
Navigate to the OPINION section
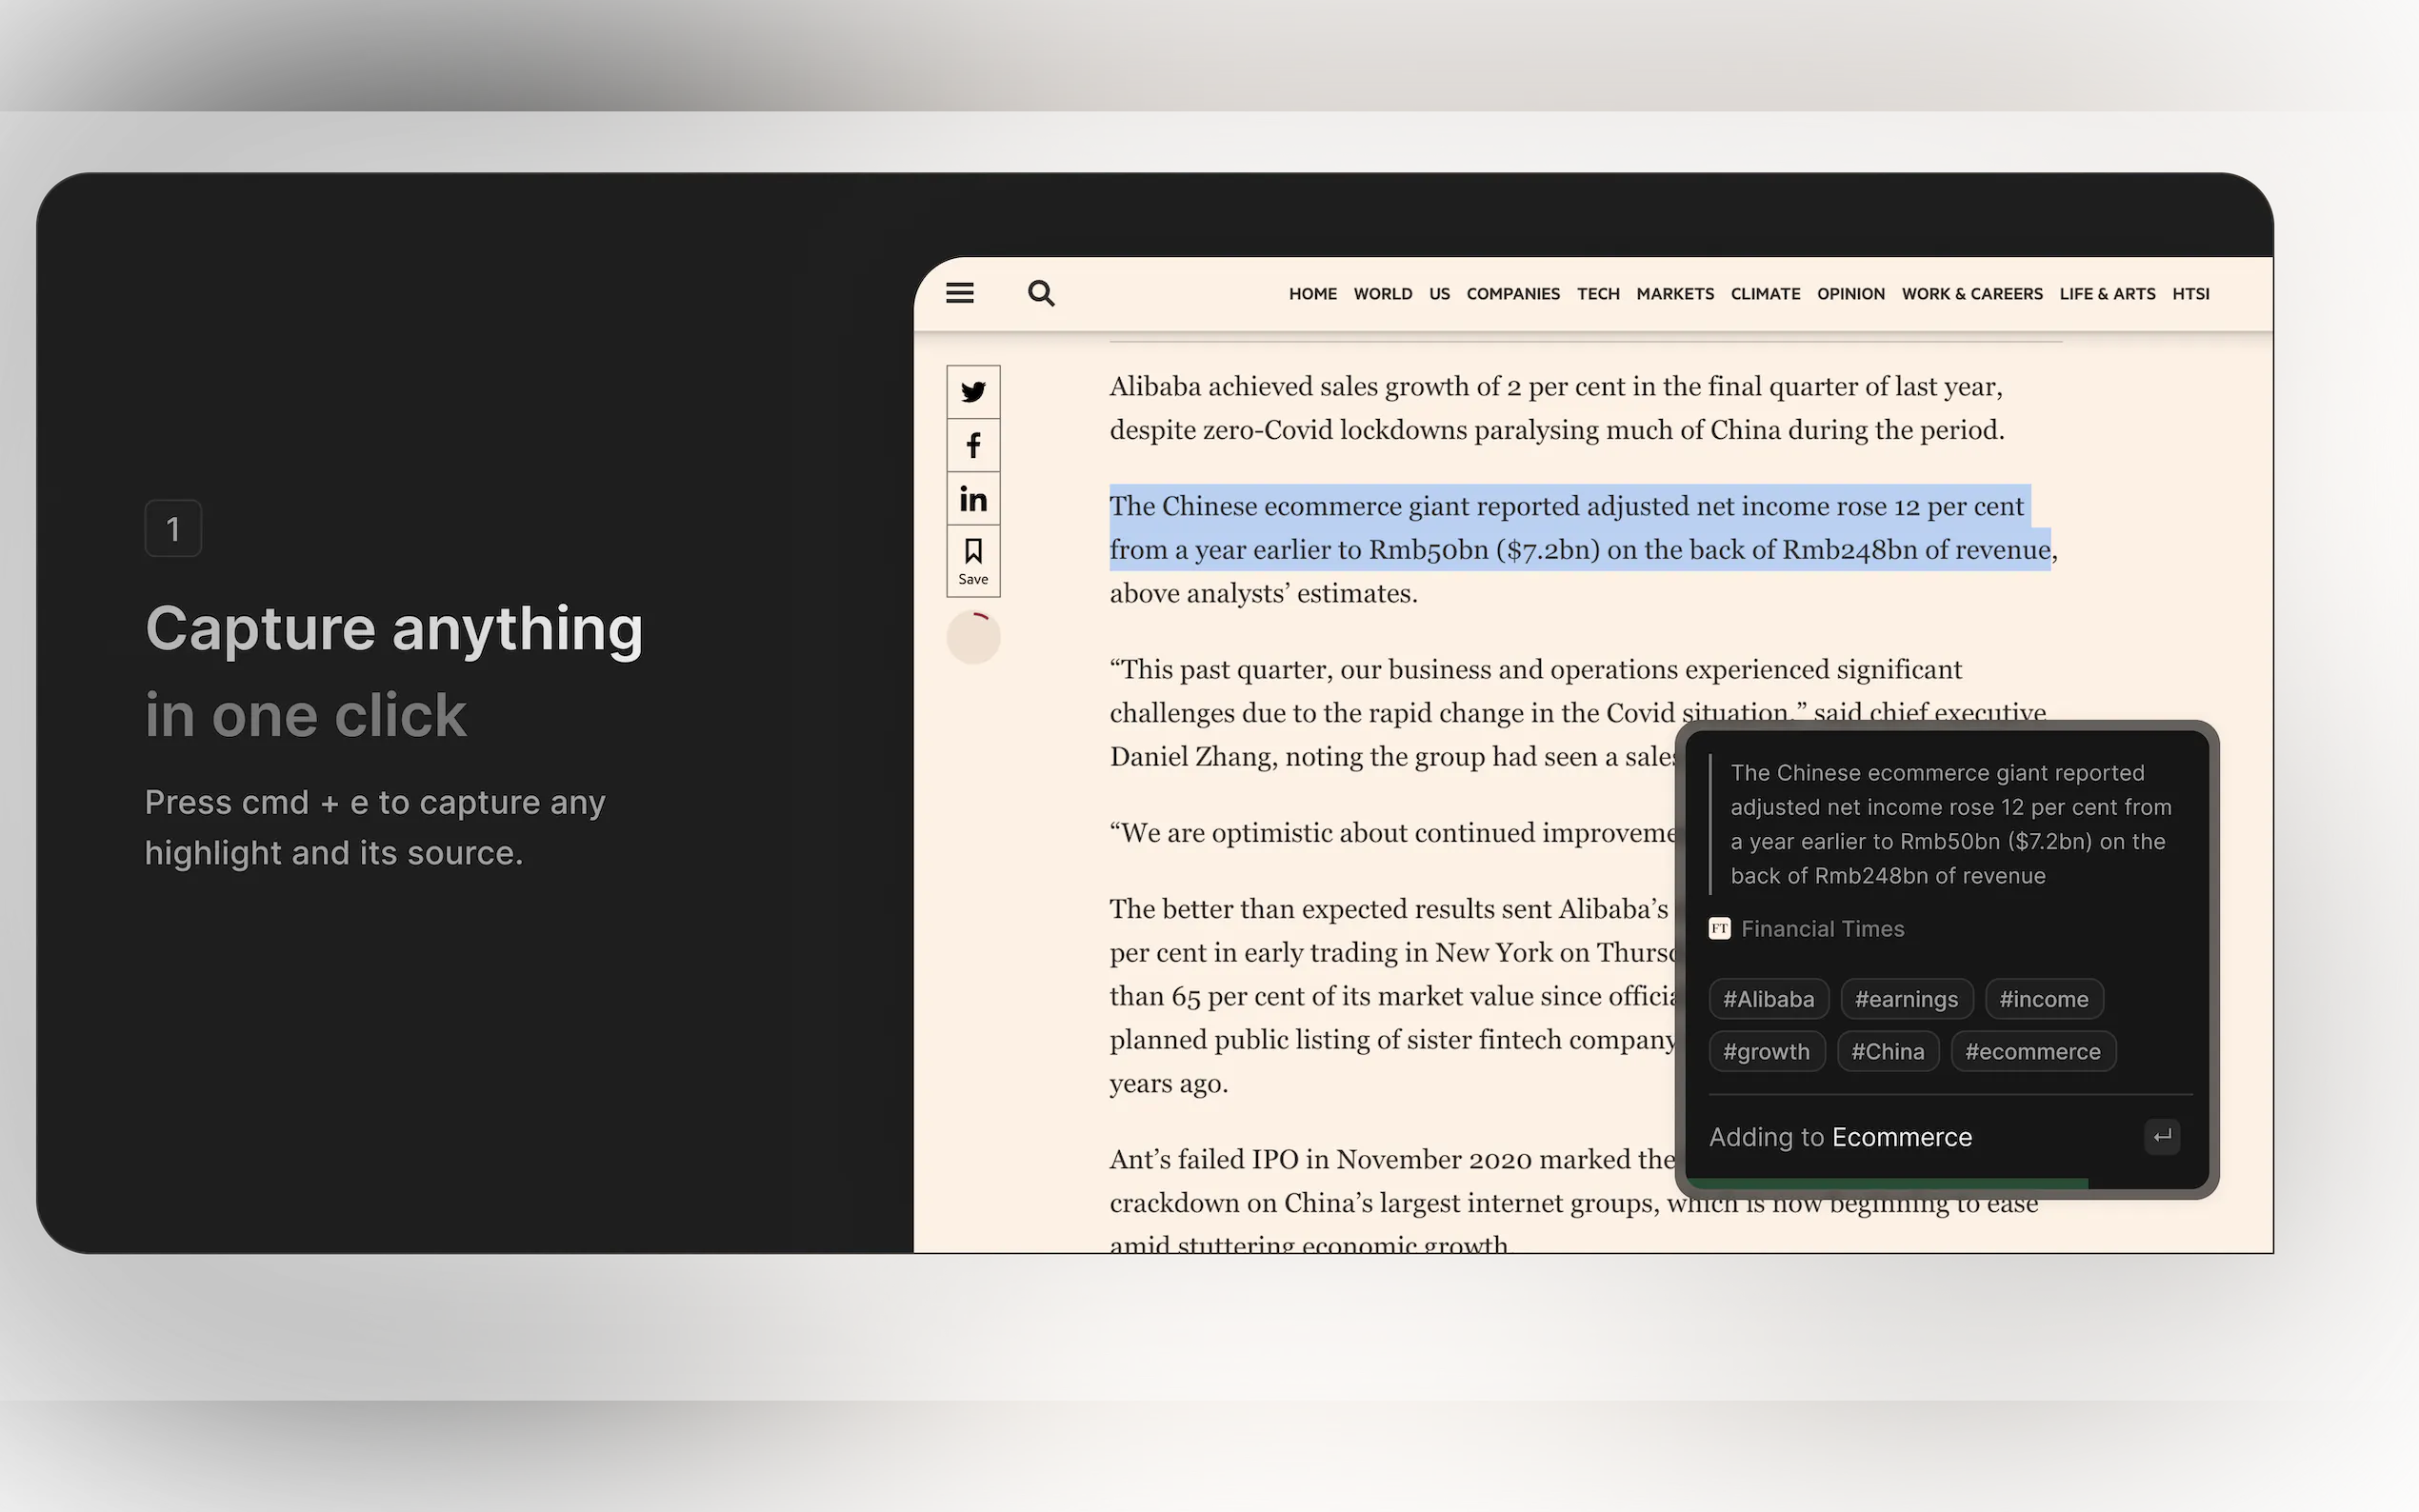click(x=1850, y=294)
